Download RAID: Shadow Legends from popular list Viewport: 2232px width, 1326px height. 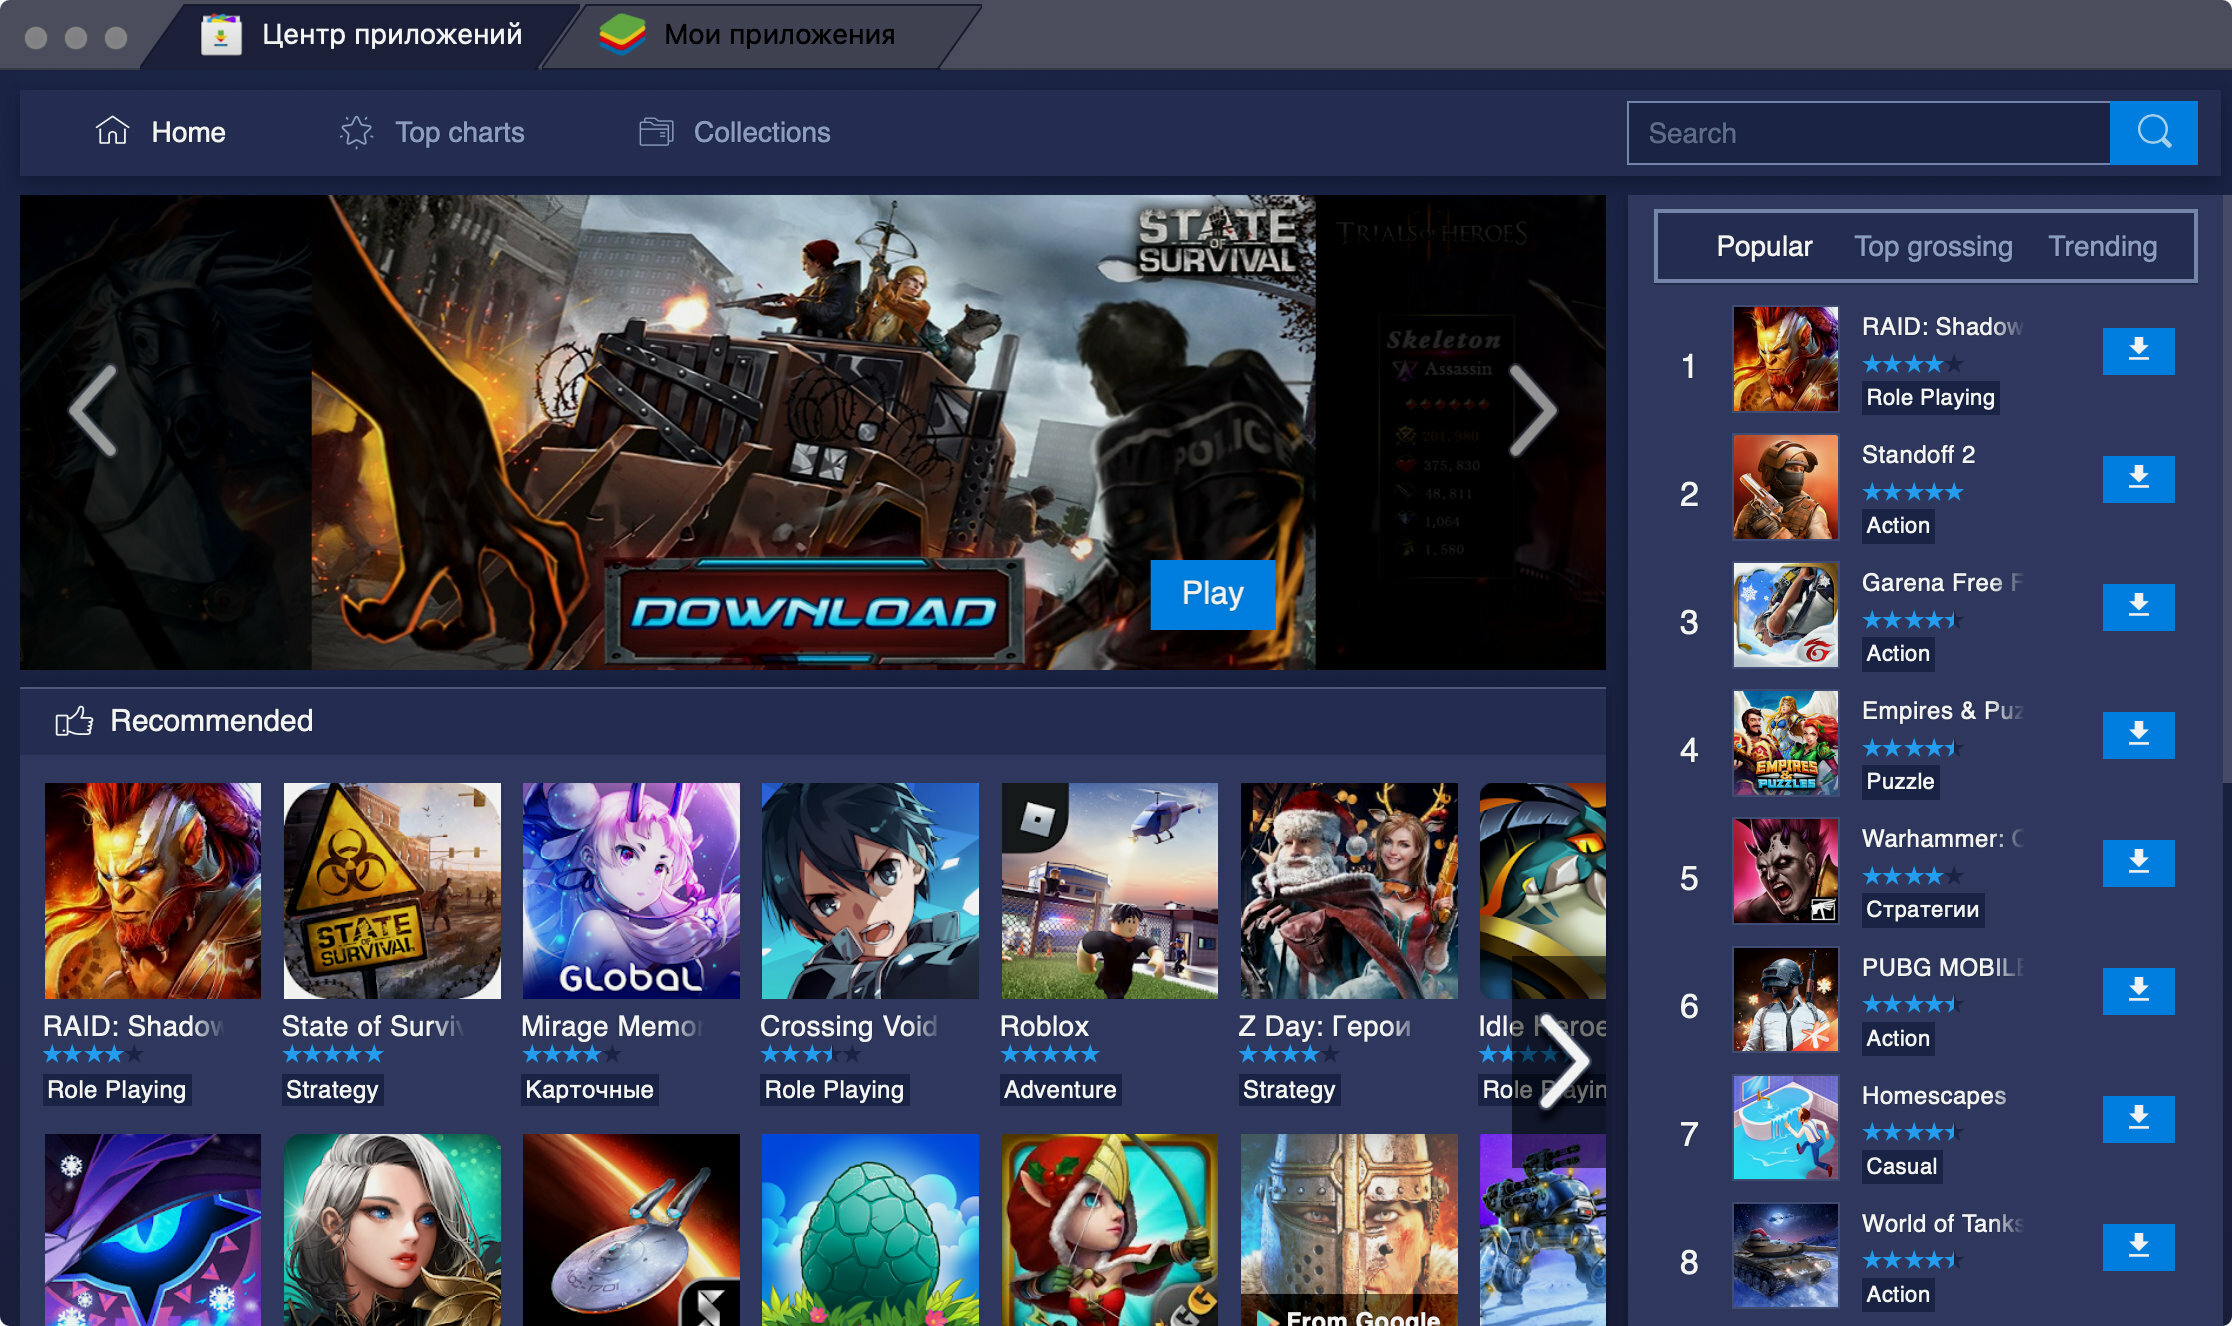click(2138, 351)
